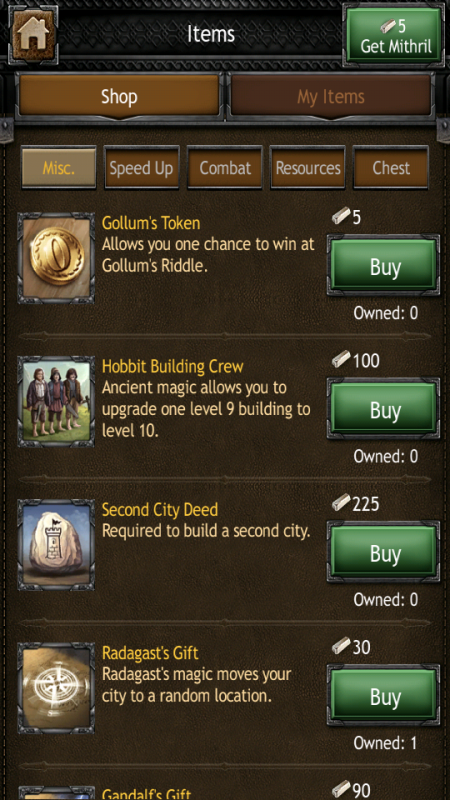Open the Resources category

pyautogui.click(x=308, y=168)
